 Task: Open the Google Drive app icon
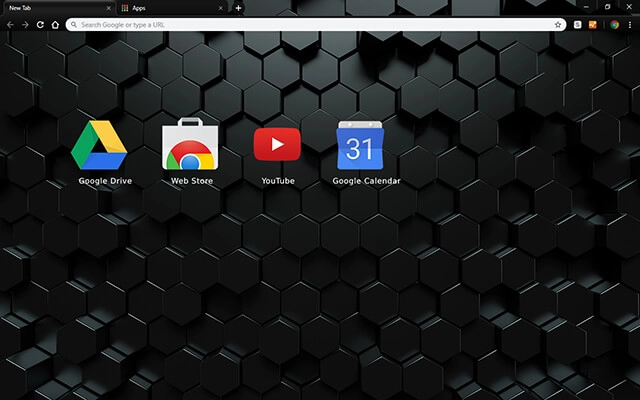click(99, 144)
